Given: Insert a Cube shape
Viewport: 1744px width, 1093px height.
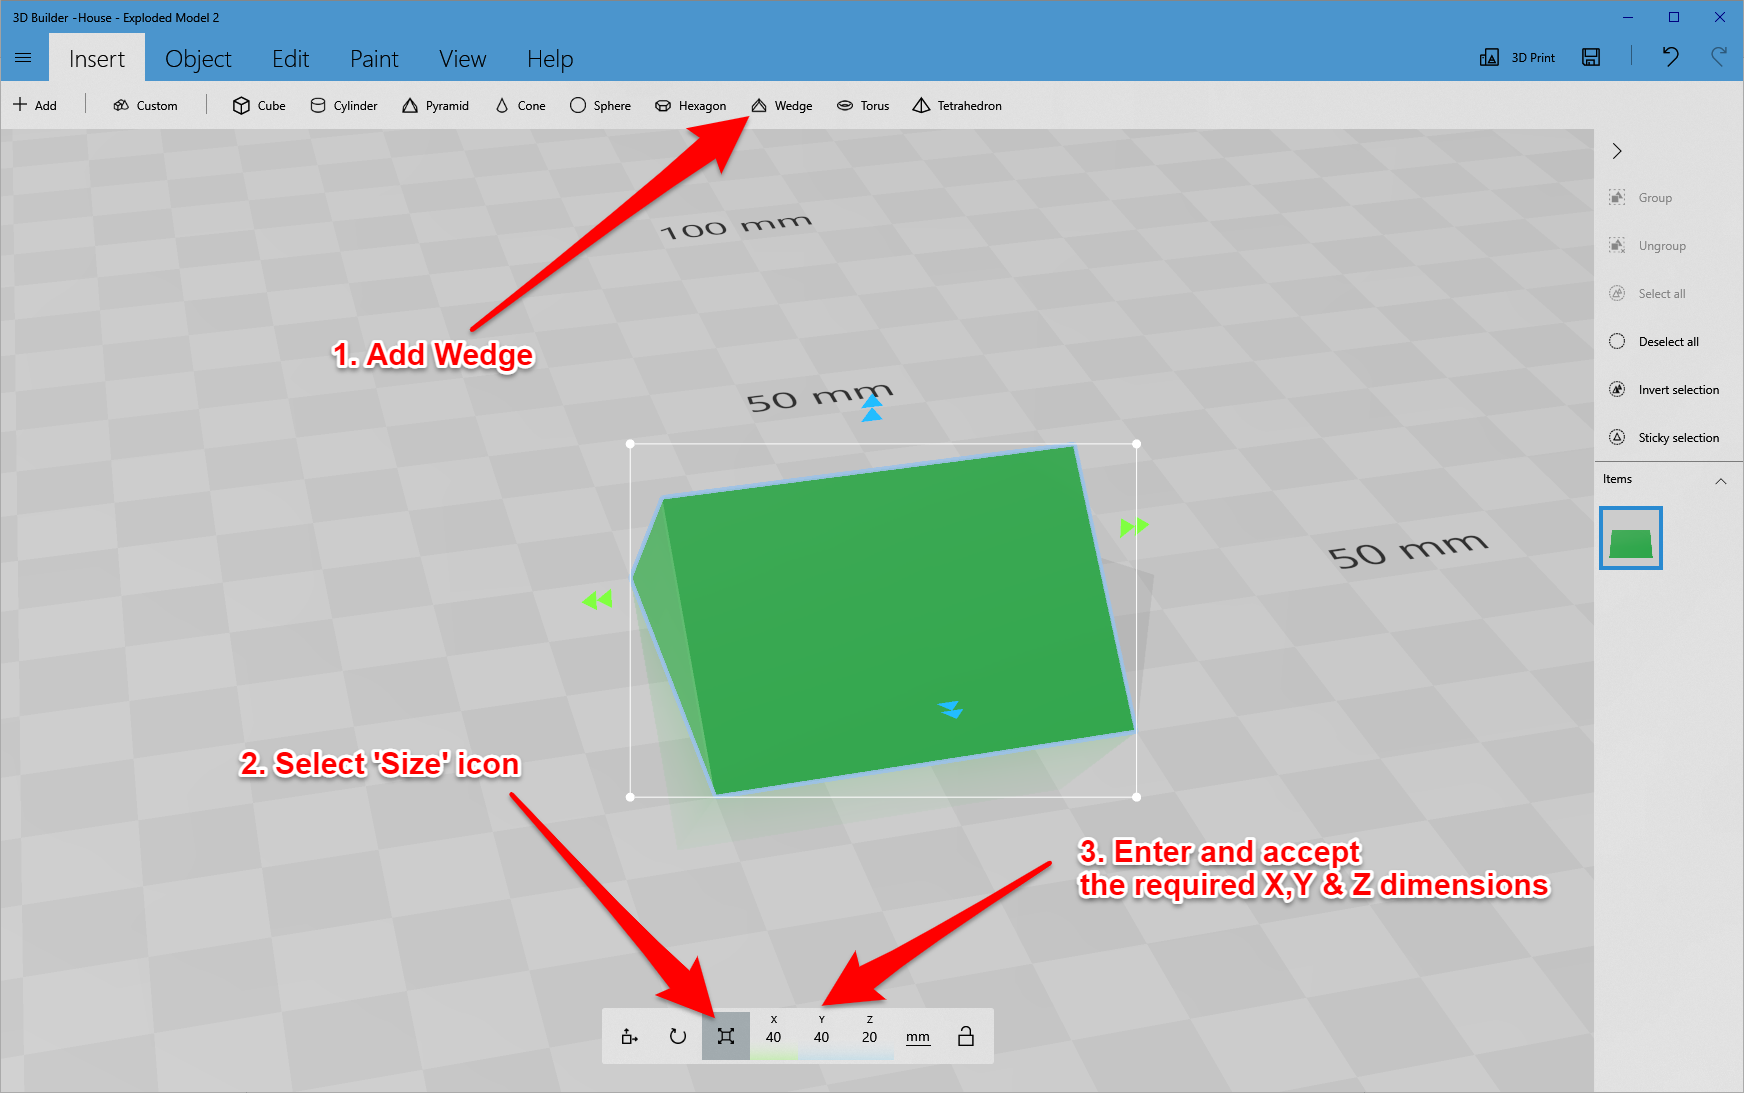Looking at the screenshot, I should coord(259,105).
